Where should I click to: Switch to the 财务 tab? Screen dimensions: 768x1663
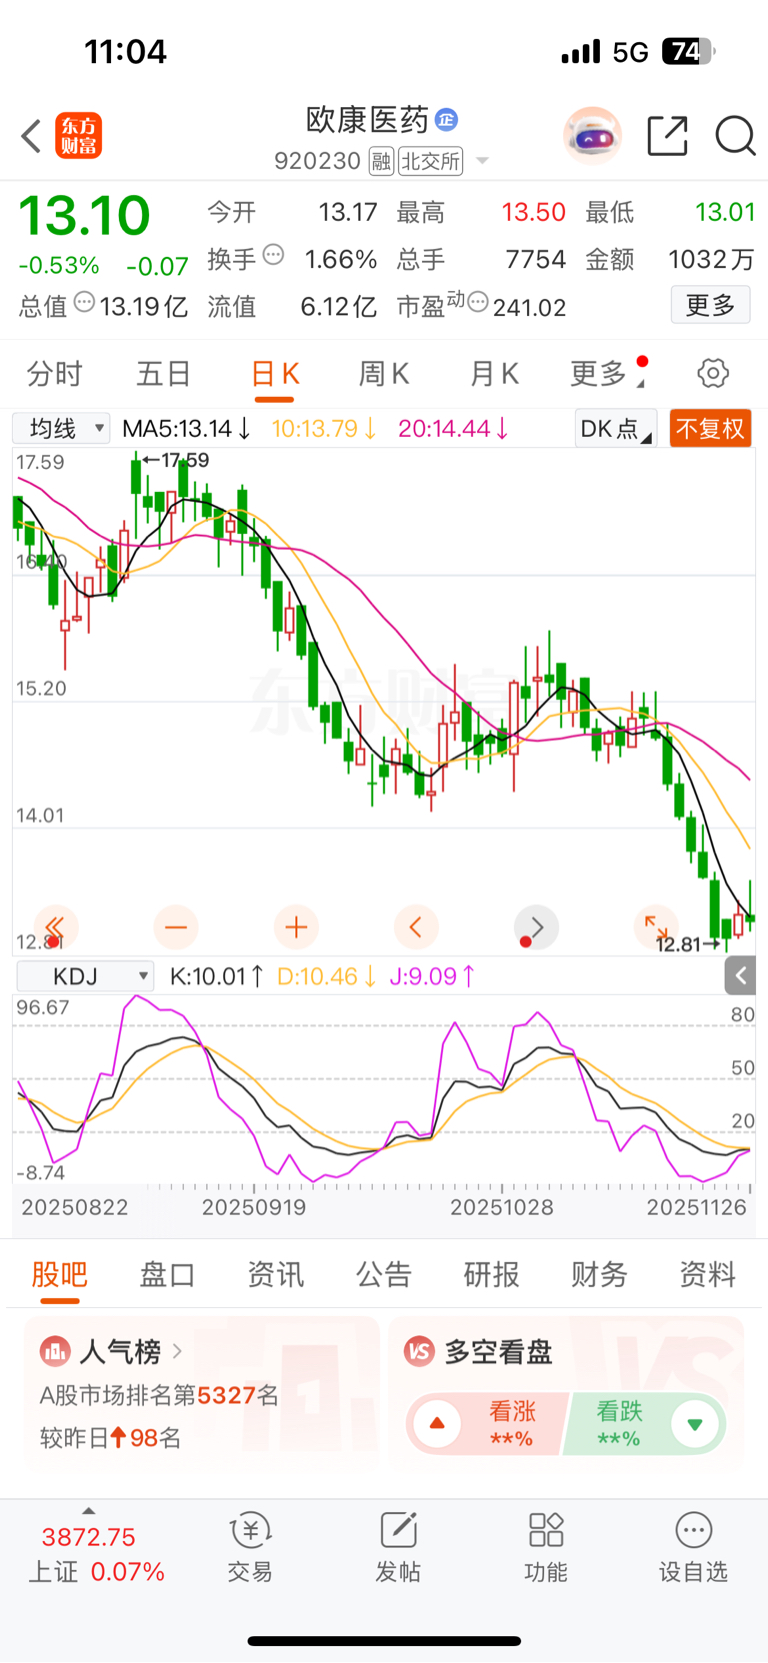coord(599,1274)
